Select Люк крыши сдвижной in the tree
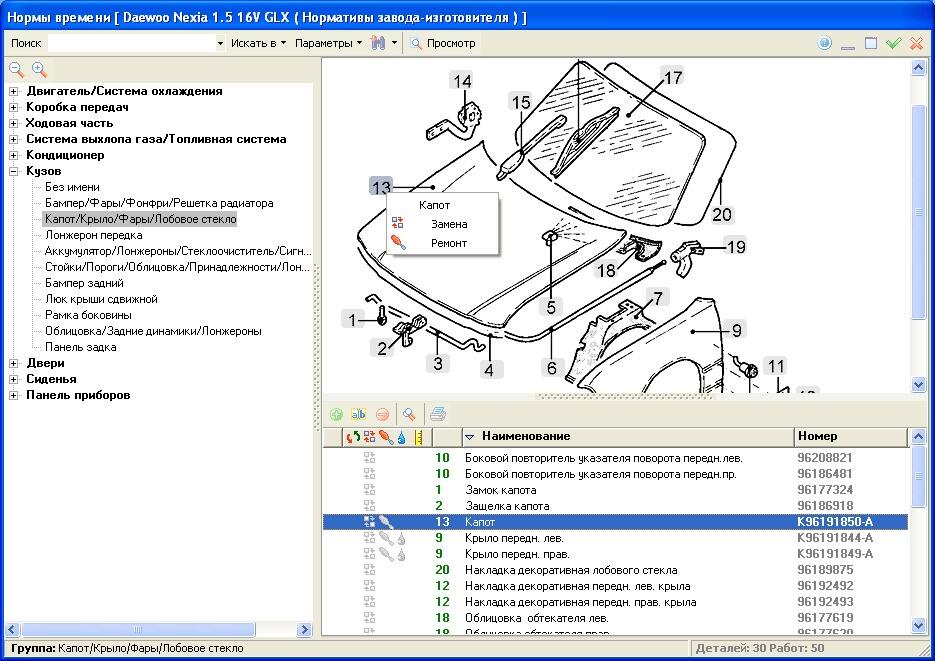 (x=101, y=299)
